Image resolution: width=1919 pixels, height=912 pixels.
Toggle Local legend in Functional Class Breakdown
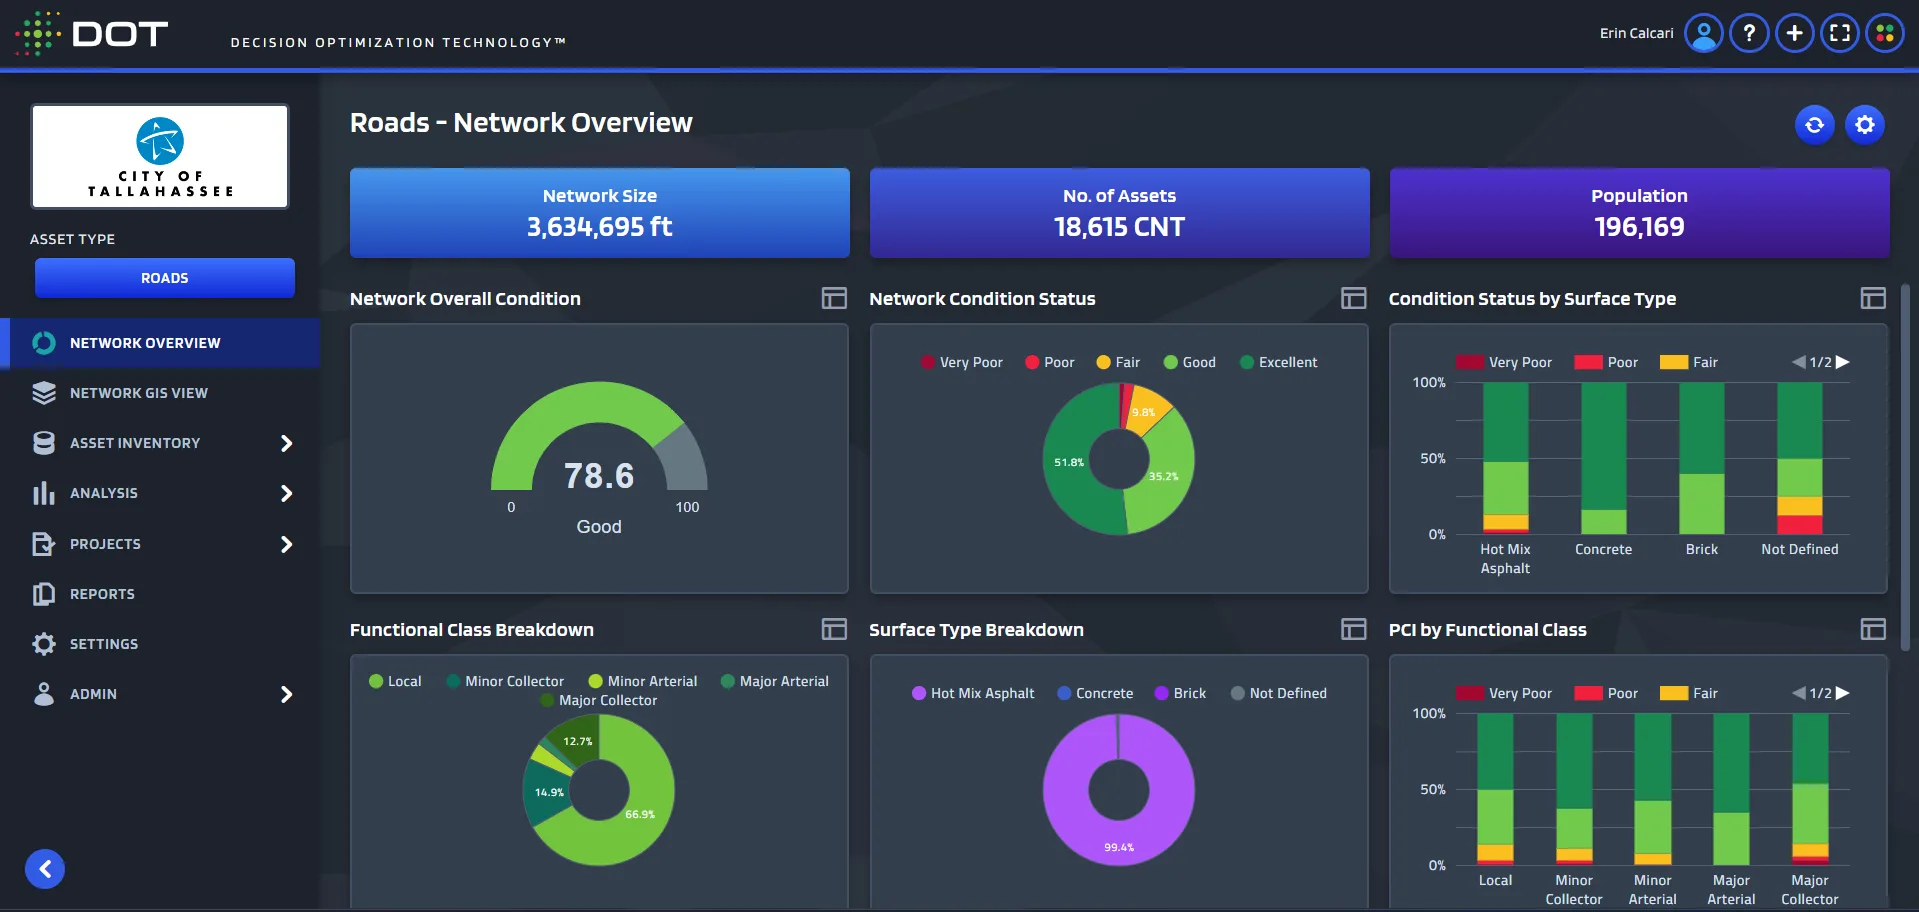tap(395, 681)
